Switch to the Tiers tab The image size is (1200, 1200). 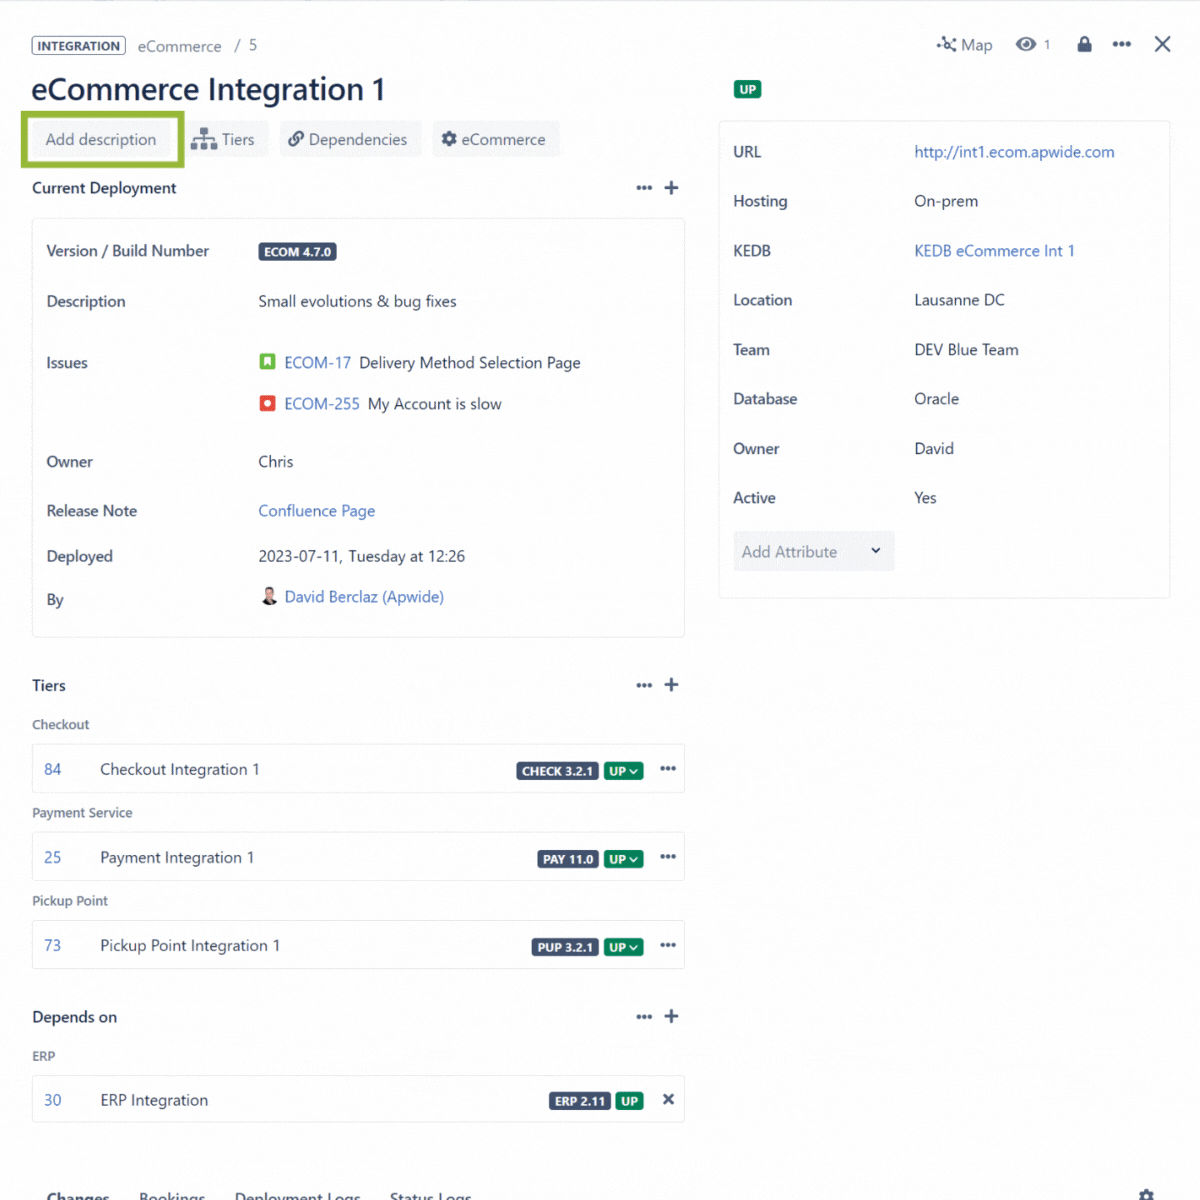[224, 140]
